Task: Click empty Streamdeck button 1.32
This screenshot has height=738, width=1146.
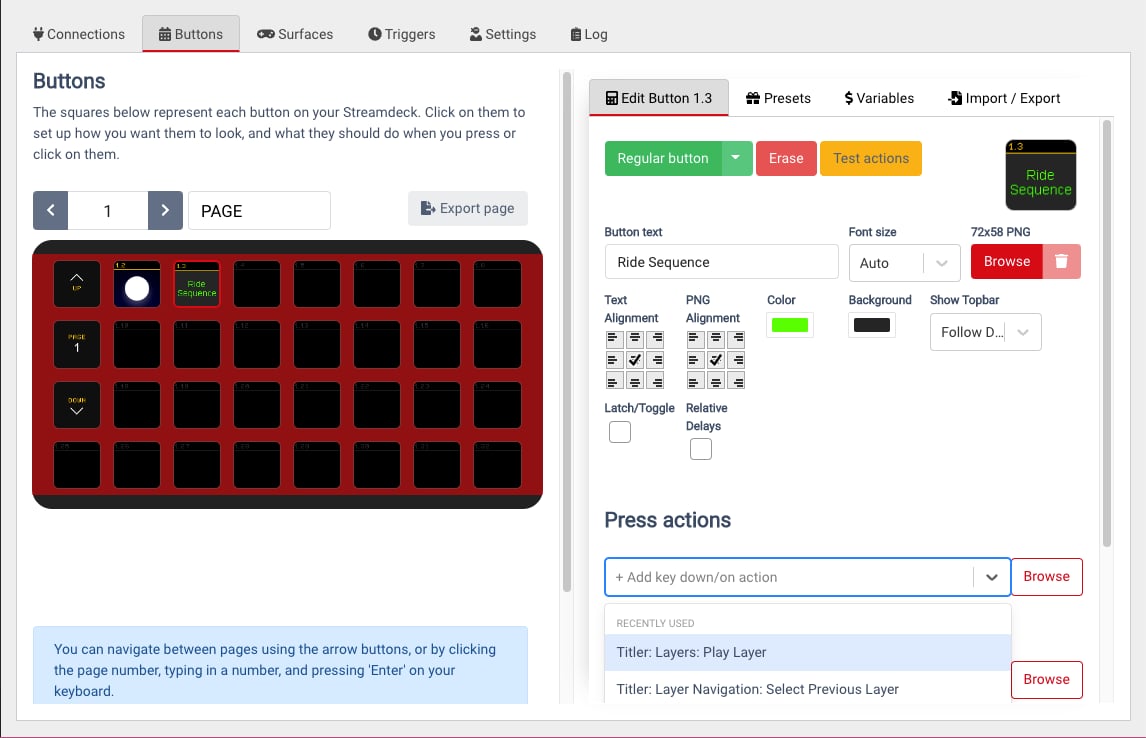Action: click(x=497, y=465)
